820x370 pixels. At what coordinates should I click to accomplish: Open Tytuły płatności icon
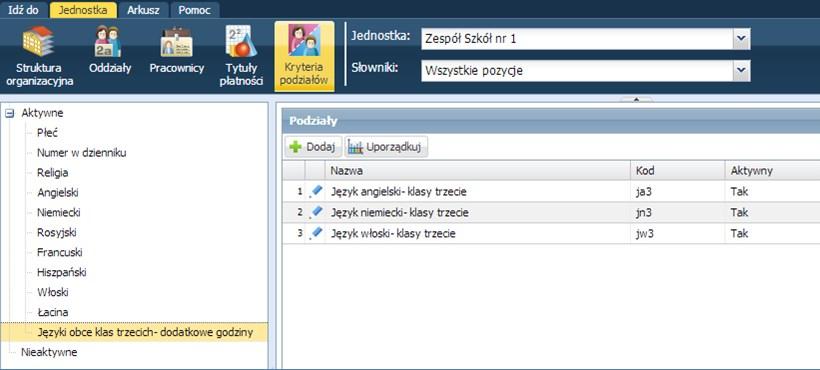pos(241,42)
